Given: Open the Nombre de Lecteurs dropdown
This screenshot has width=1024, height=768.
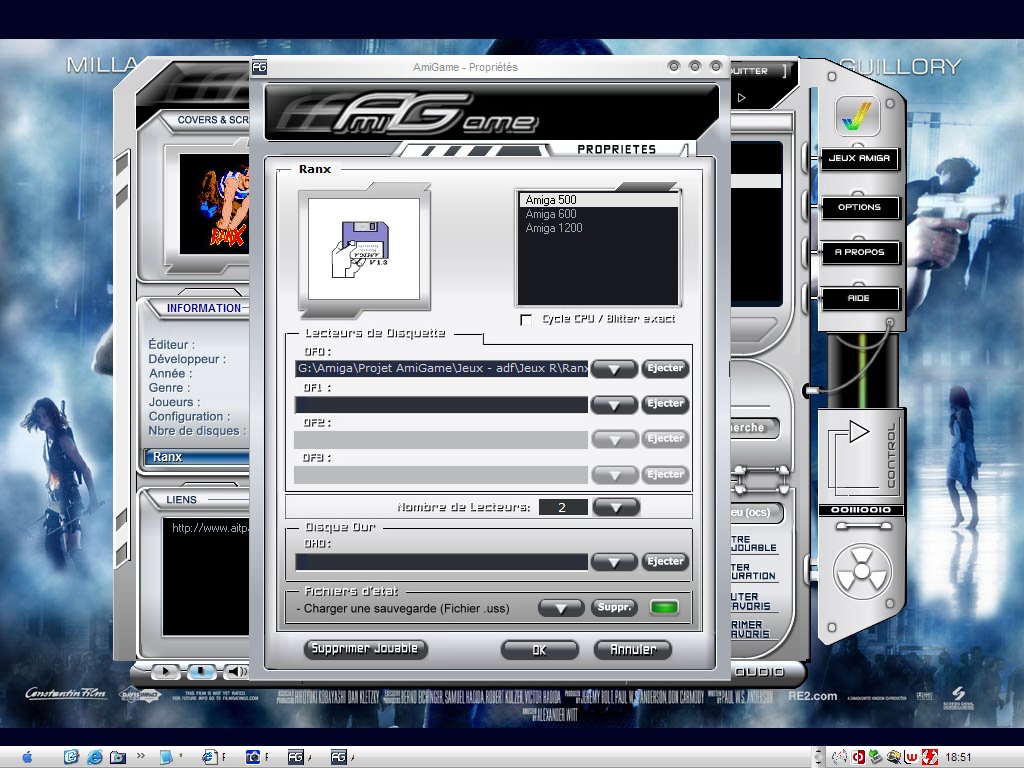Looking at the screenshot, I should (616, 507).
